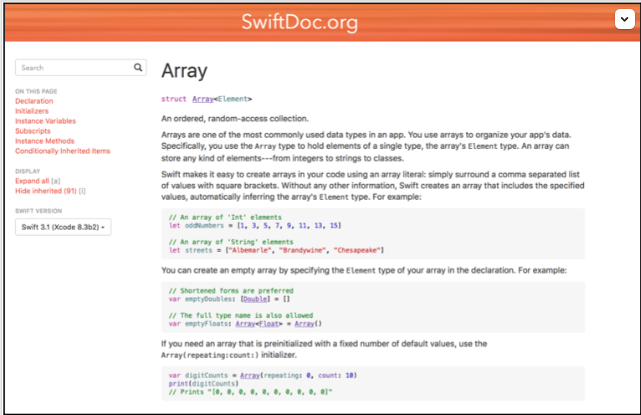Focus the Search input field
This screenshot has width=641, height=415.
coord(81,67)
